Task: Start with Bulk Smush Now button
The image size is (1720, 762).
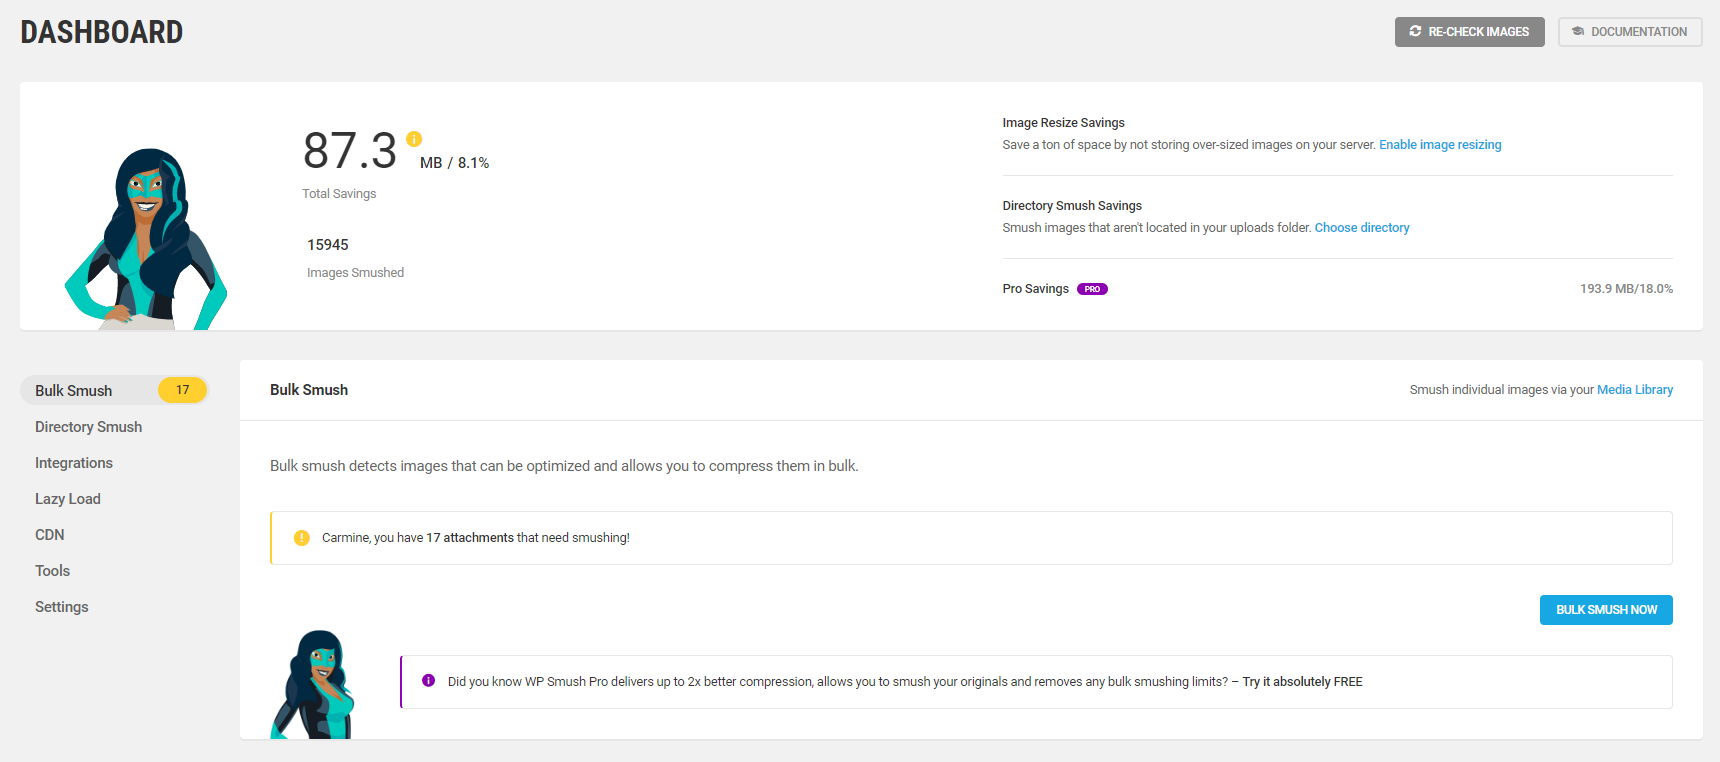Action: click(1606, 610)
